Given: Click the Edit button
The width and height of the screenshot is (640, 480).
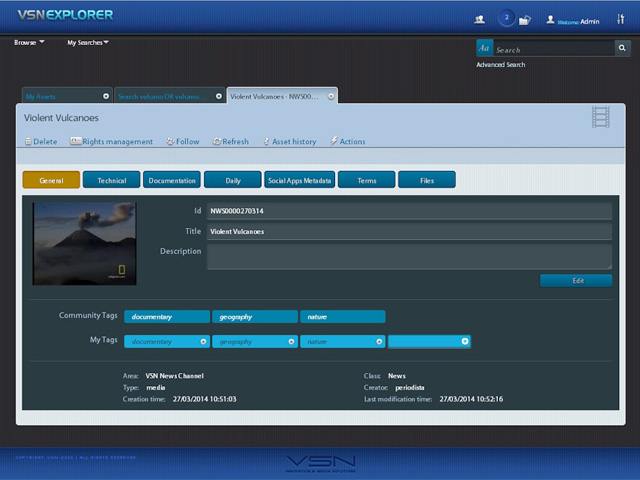Looking at the screenshot, I should coord(576,280).
